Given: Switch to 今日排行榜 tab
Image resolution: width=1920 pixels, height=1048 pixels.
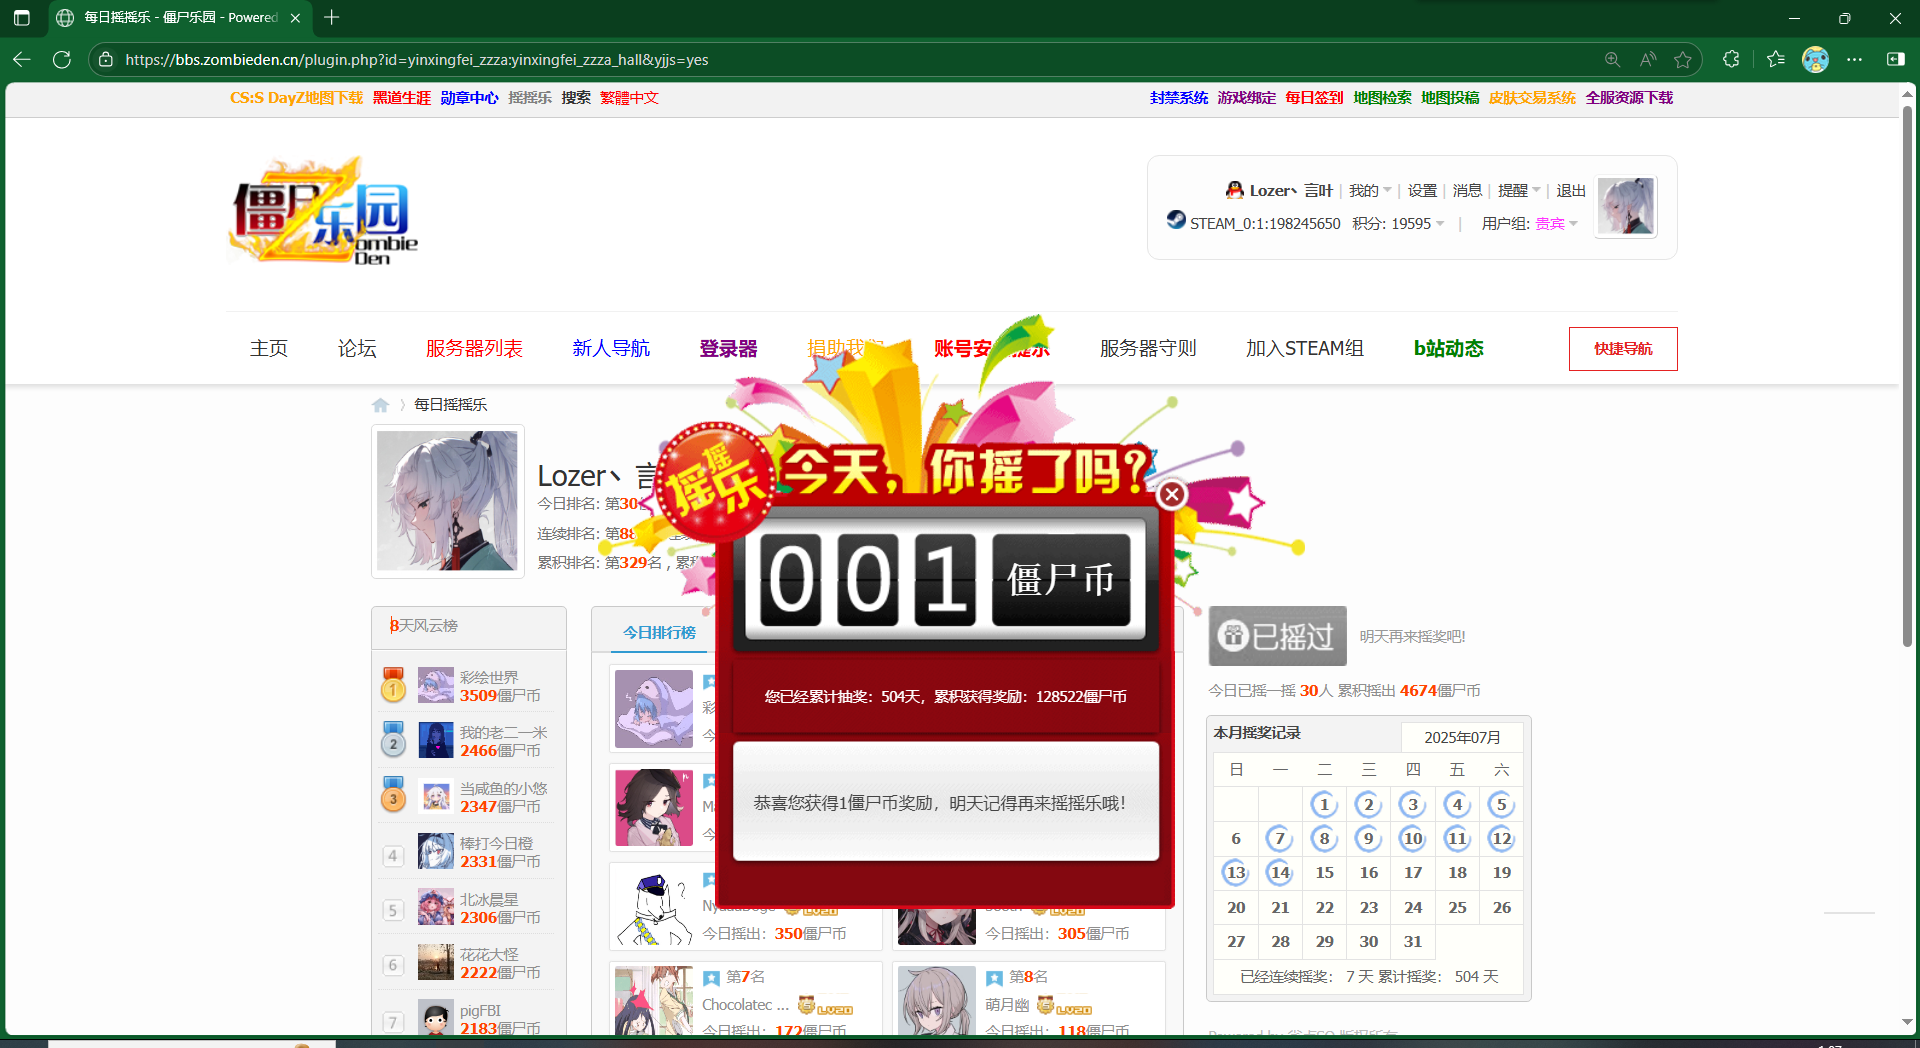Looking at the screenshot, I should tap(659, 632).
